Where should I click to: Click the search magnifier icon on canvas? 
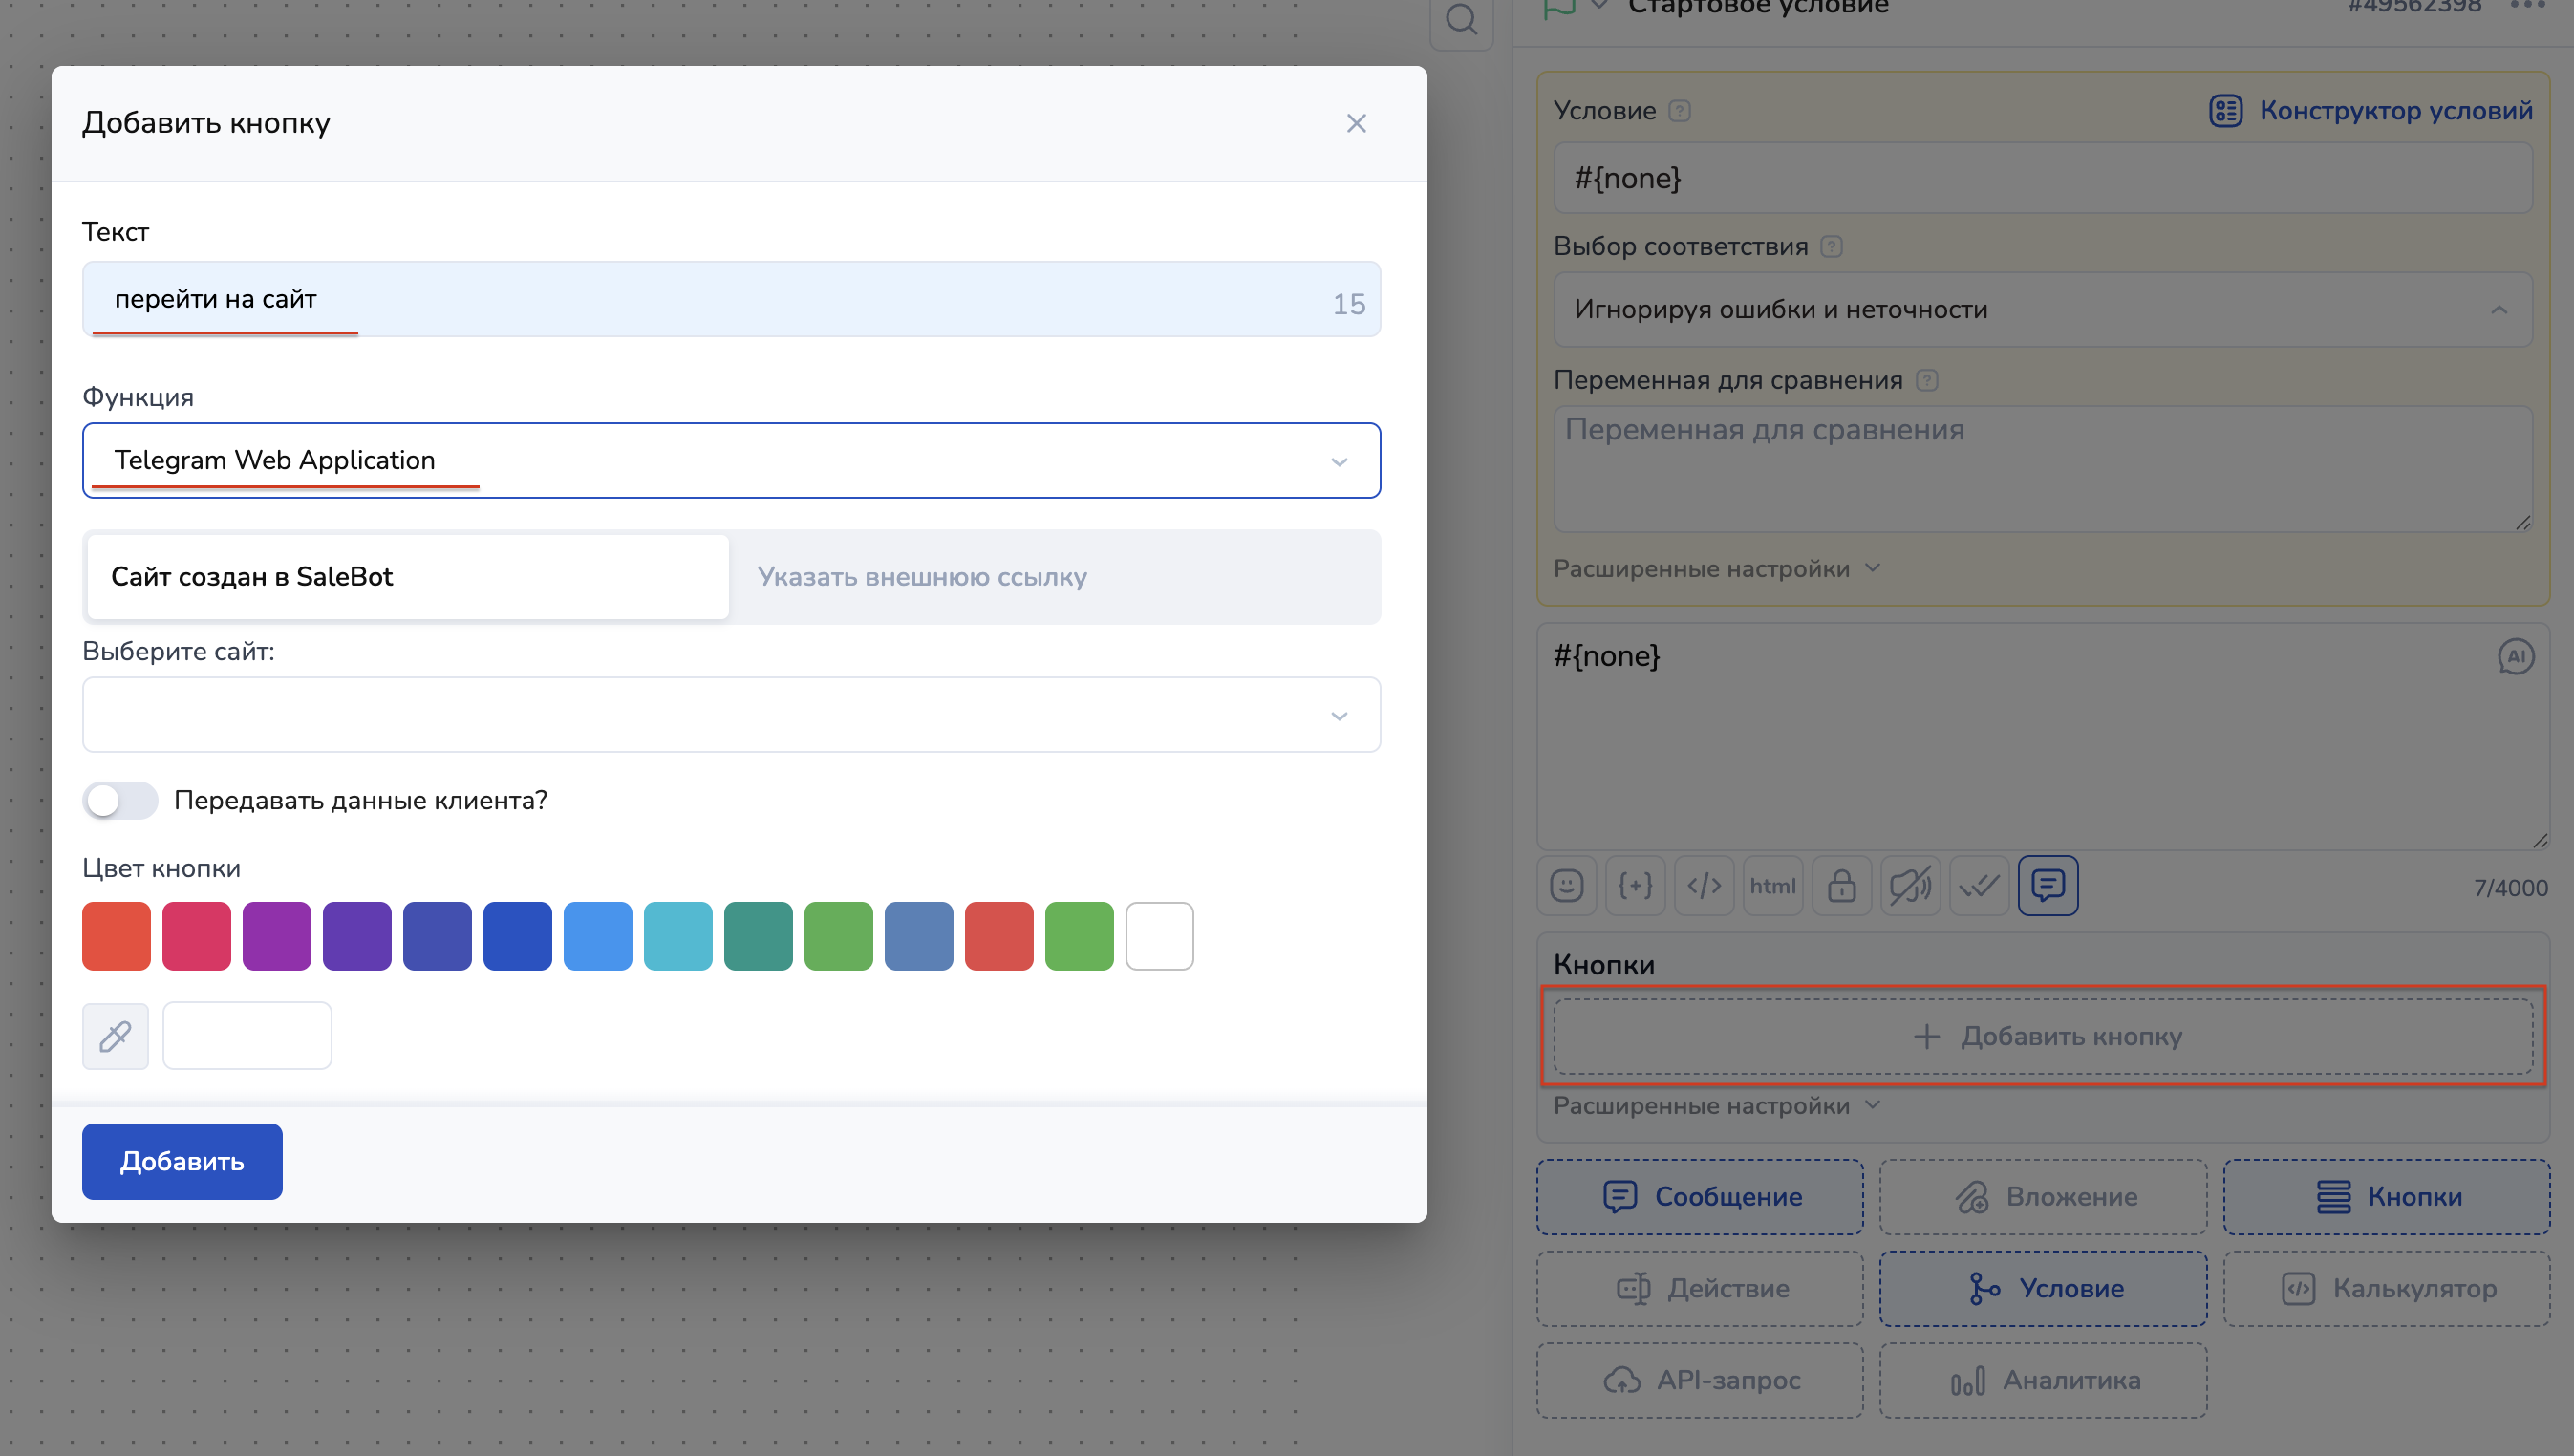click(x=1461, y=18)
